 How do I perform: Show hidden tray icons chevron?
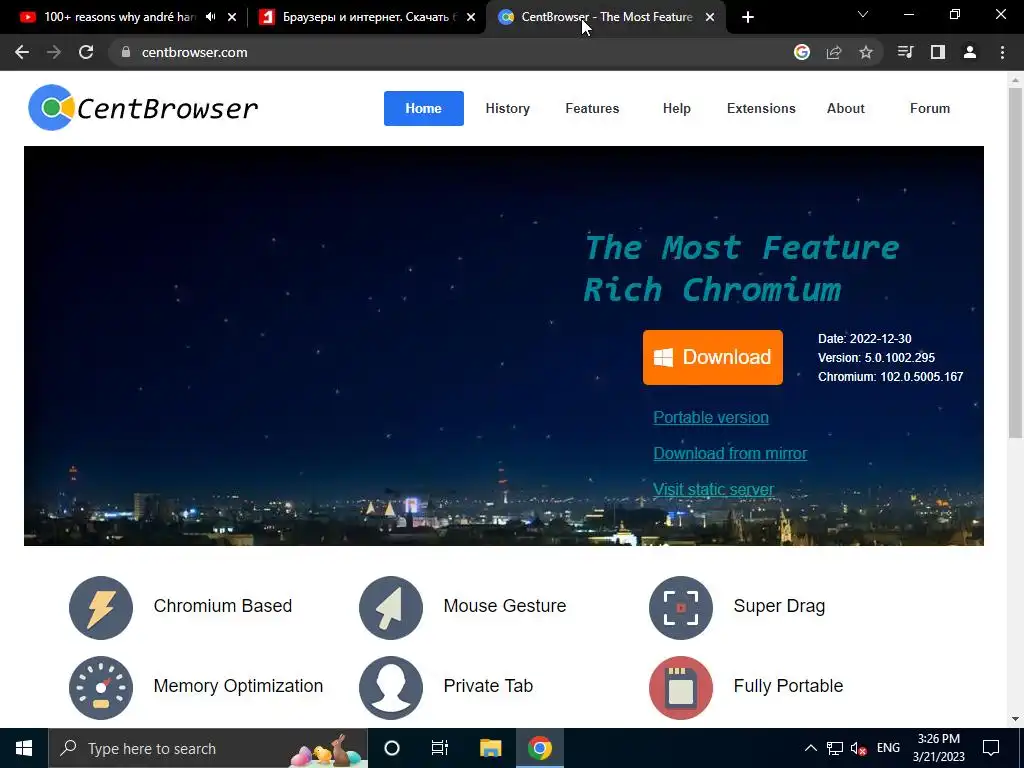pyautogui.click(x=810, y=748)
